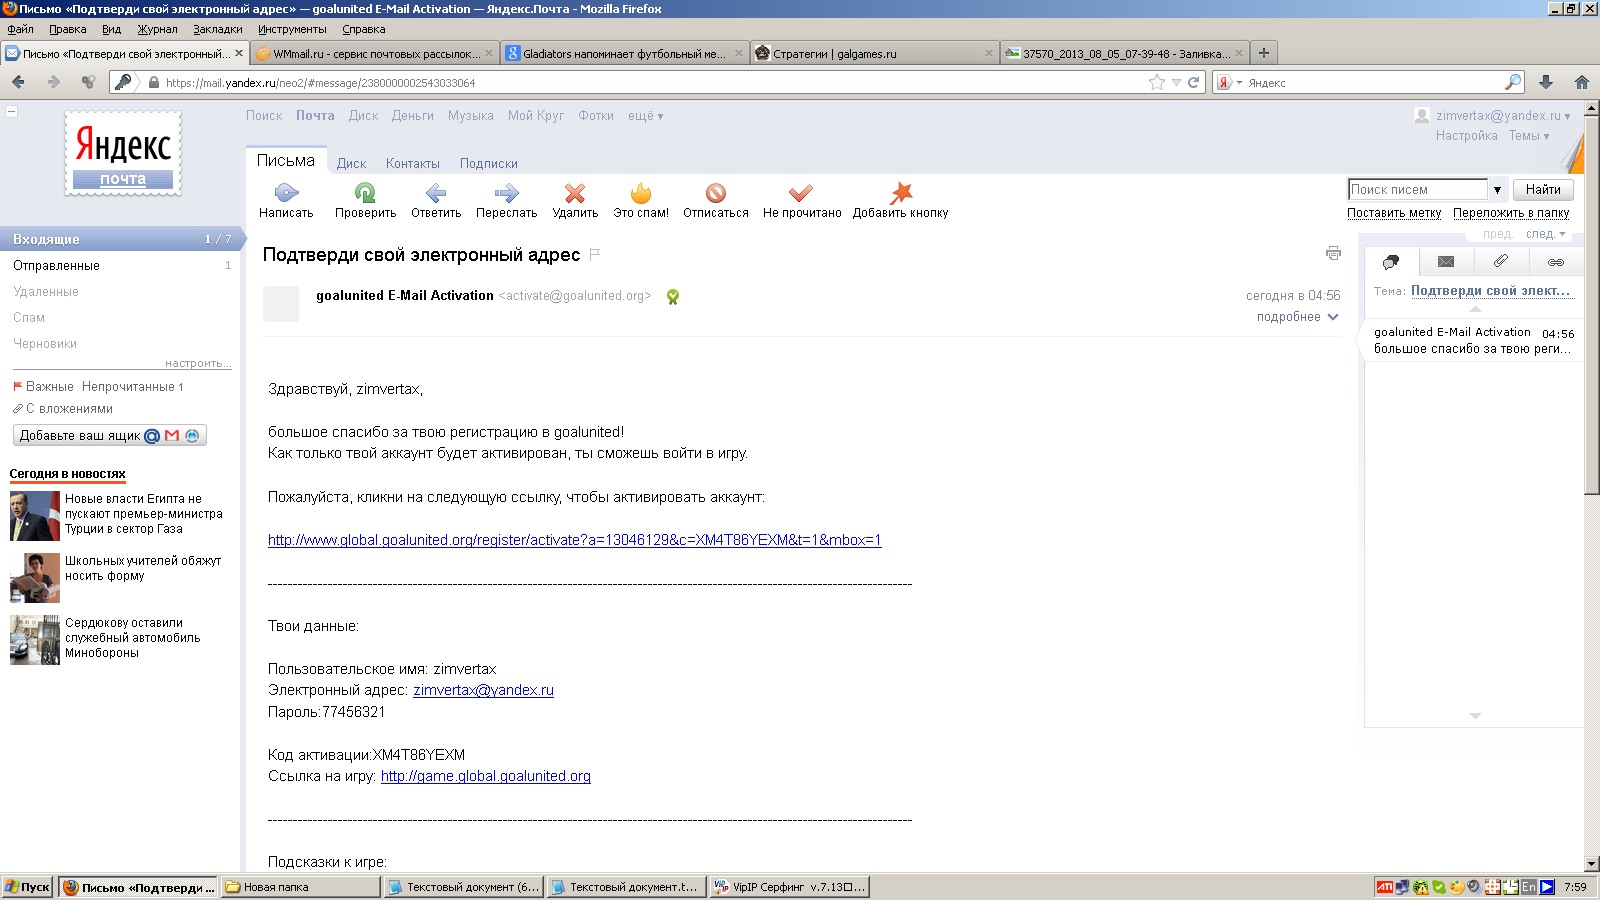Click настроить folders link
This screenshot has height=900, width=1600.
[198, 364]
